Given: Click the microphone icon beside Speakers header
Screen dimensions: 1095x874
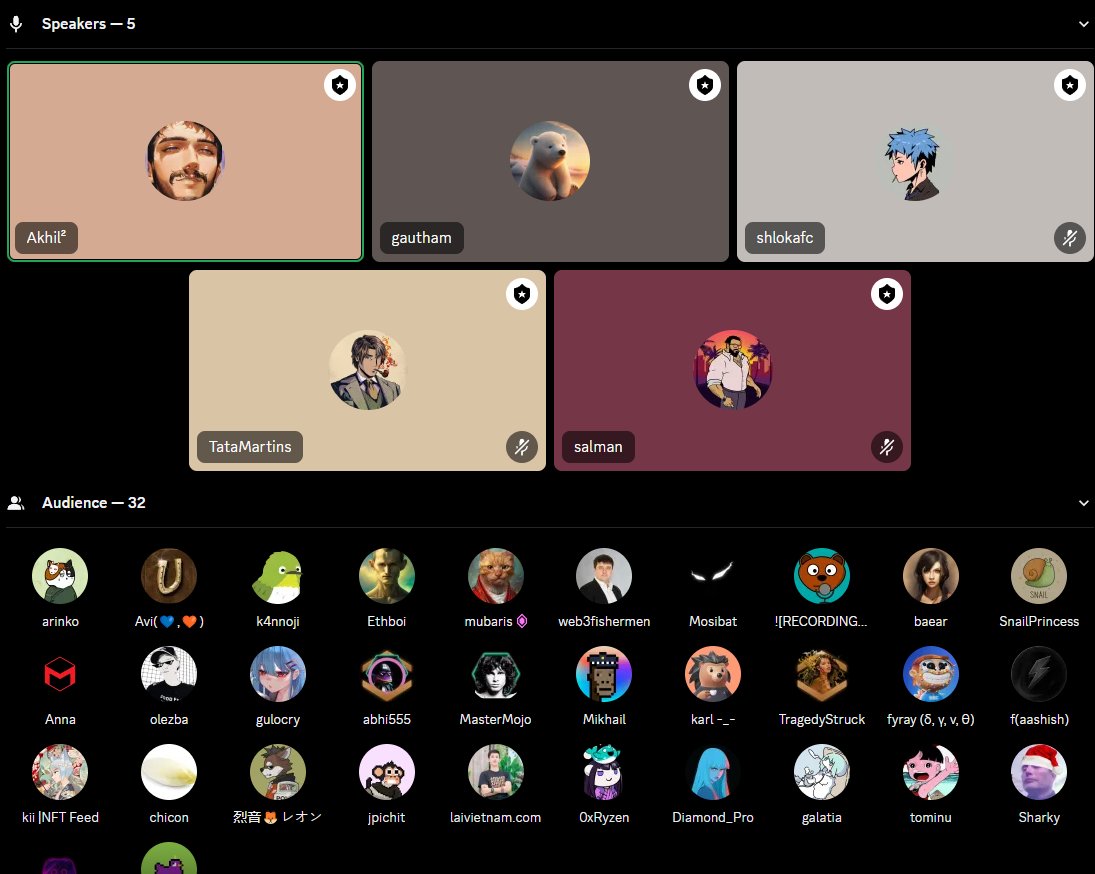Looking at the screenshot, I should click(x=14, y=23).
